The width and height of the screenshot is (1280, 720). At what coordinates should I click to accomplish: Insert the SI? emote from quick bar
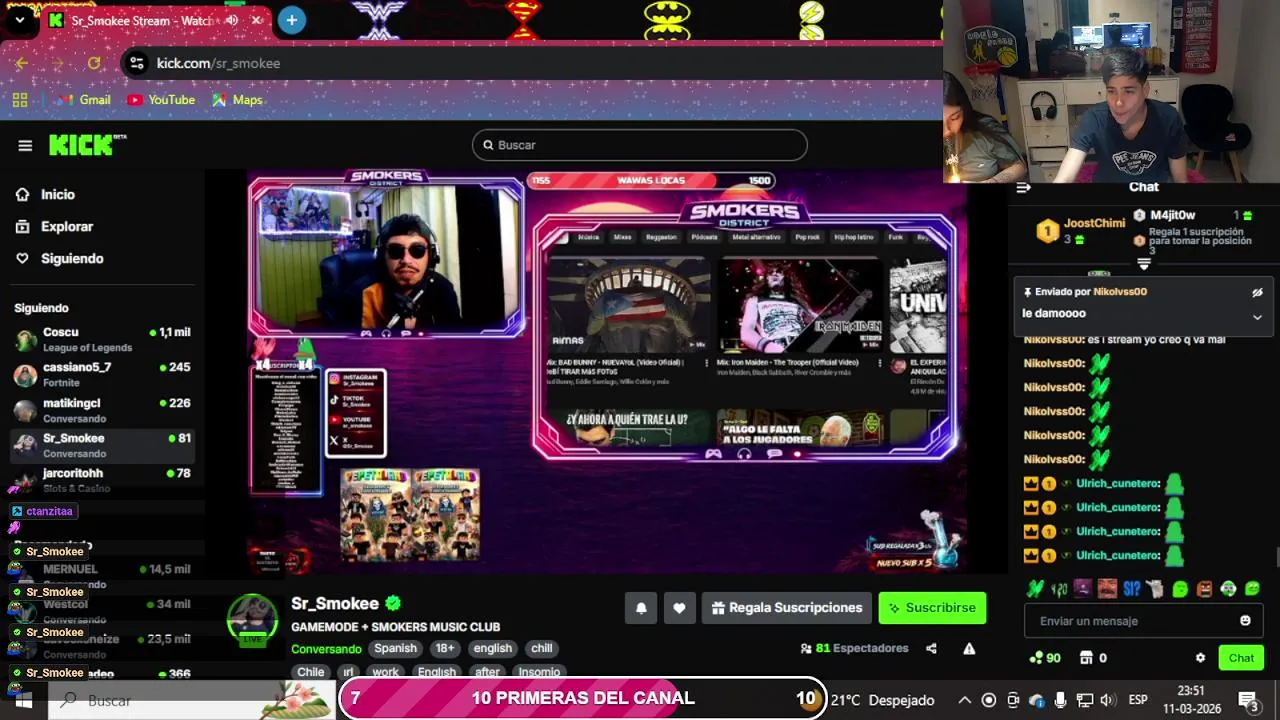(x=1131, y=589)
